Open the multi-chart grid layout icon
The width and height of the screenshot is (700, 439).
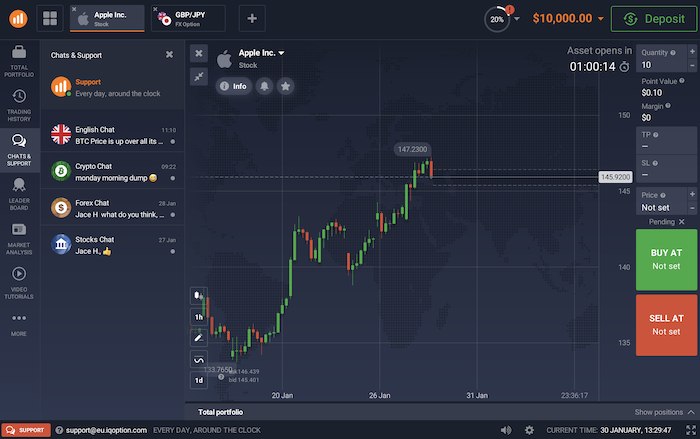point(50,18)
